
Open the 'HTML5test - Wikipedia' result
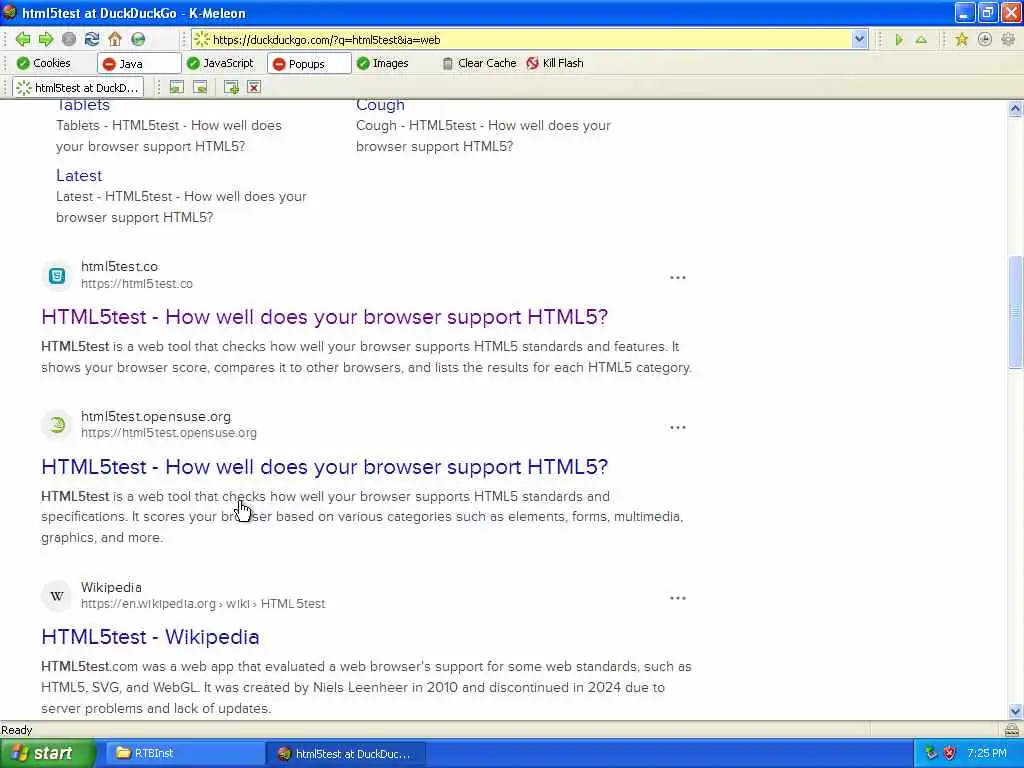point(150,637)
